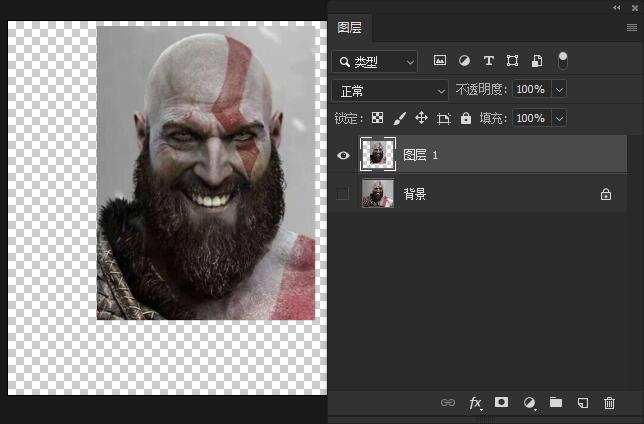The width and height of the screenshot is (644, 424).
Task: Switch to the 图层 panel tab
Action: (350, 28)
